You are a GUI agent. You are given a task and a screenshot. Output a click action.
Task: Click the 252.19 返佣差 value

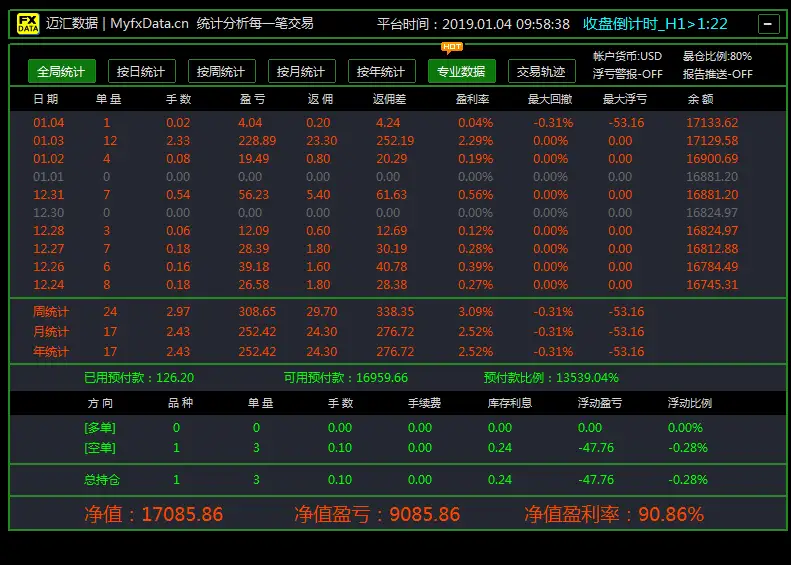[395, 141]
